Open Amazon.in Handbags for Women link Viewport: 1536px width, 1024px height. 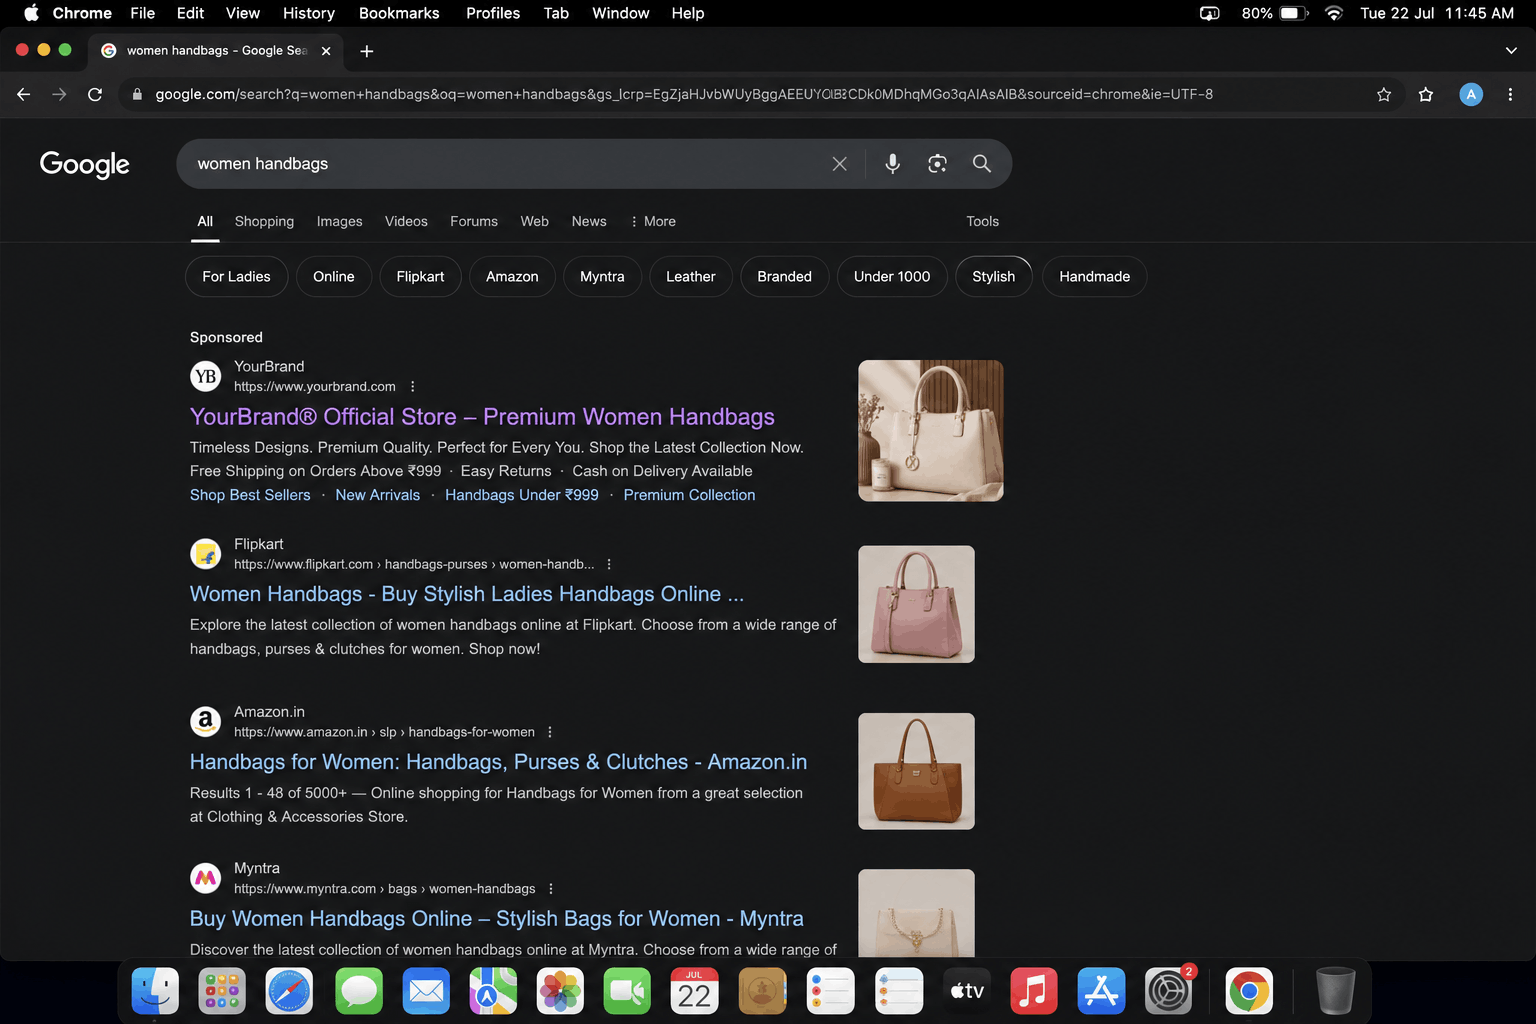click(x=498, y=762)
